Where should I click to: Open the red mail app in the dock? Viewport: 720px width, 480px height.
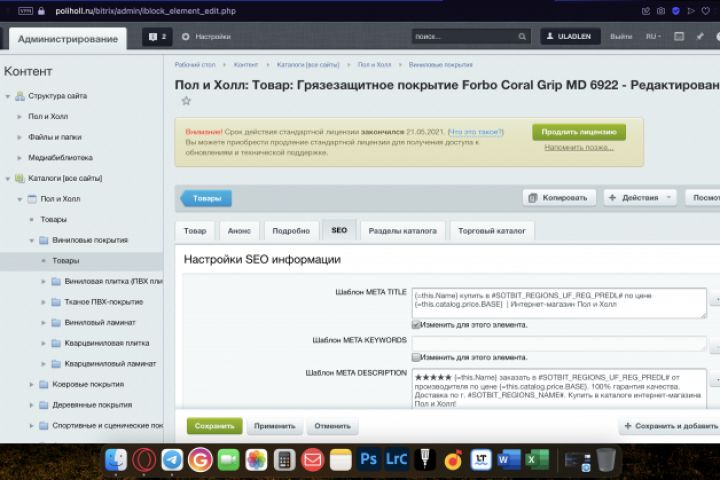click(x=313, y=460)
